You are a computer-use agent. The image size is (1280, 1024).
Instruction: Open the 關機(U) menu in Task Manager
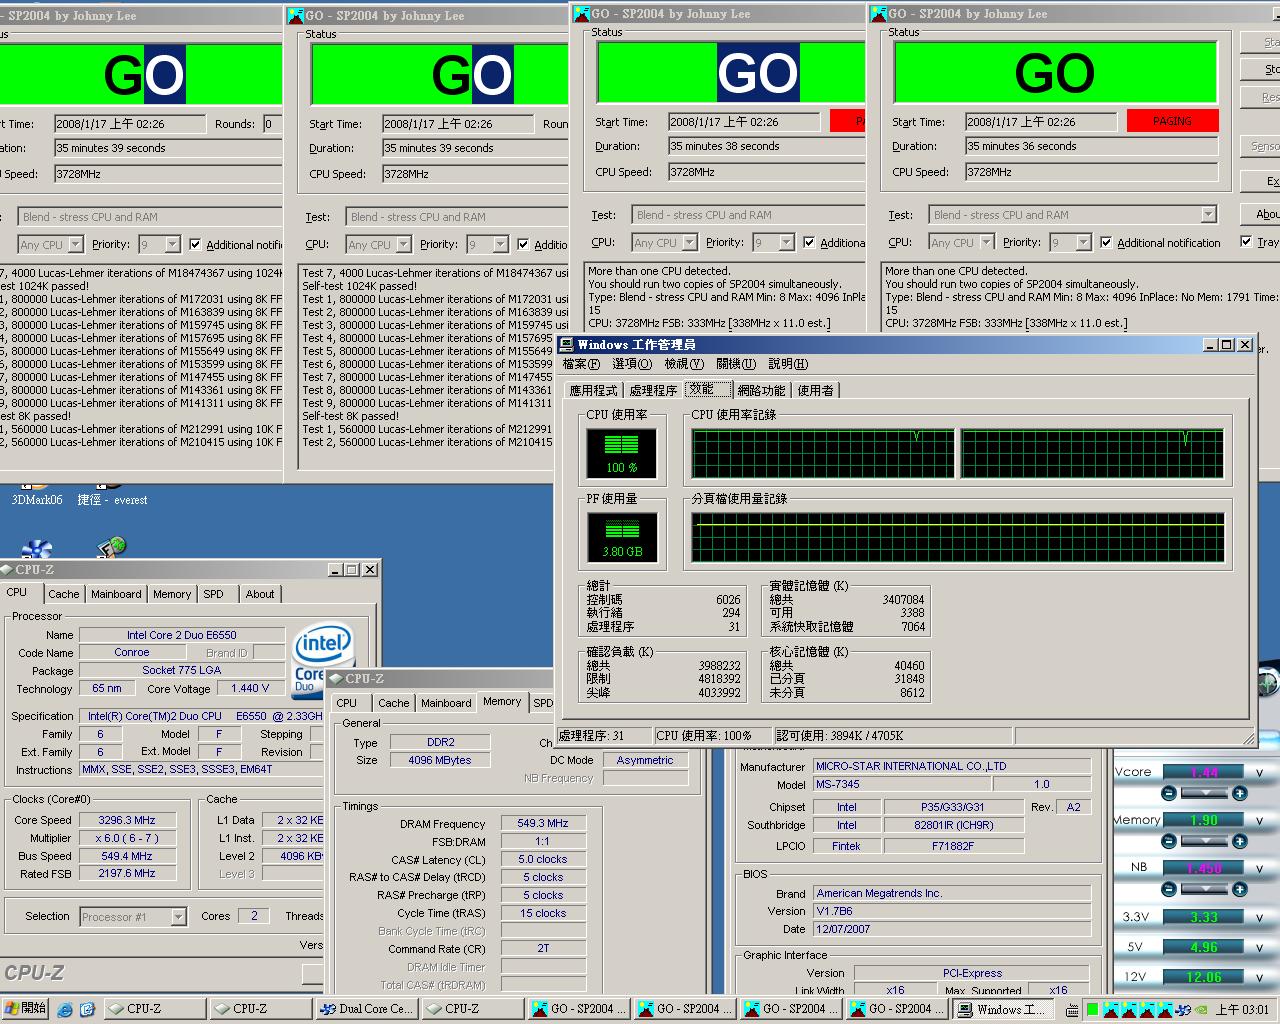click(x=735, y=364)
